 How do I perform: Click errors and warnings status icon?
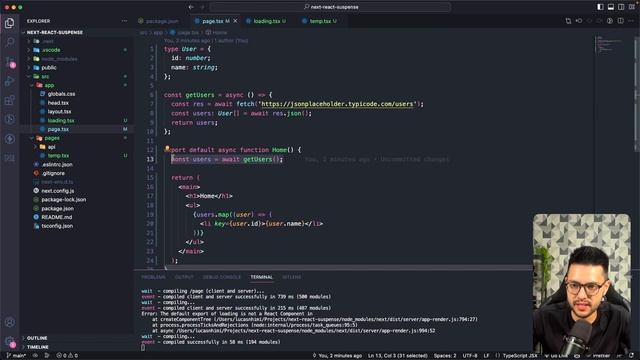pyautogui.click(x=67, y=356)
